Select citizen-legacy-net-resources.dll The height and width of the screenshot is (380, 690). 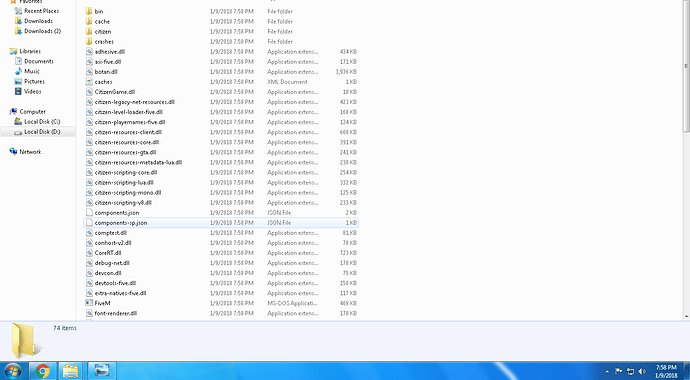coord(135,102)
